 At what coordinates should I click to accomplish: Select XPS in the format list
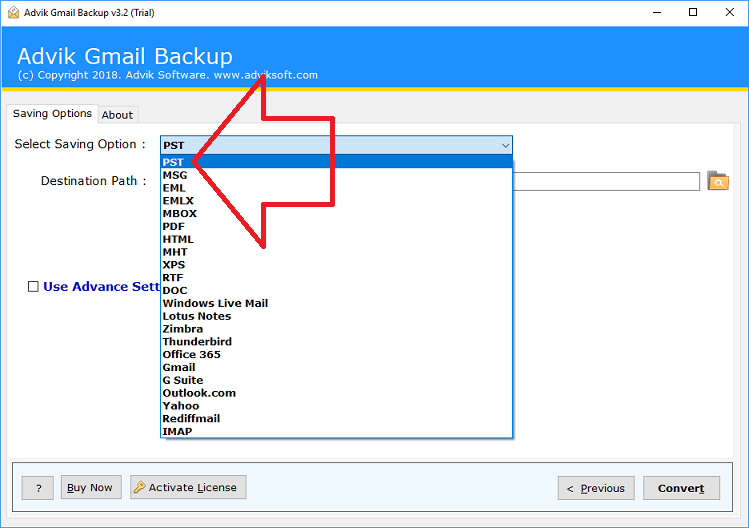point(336,265)
